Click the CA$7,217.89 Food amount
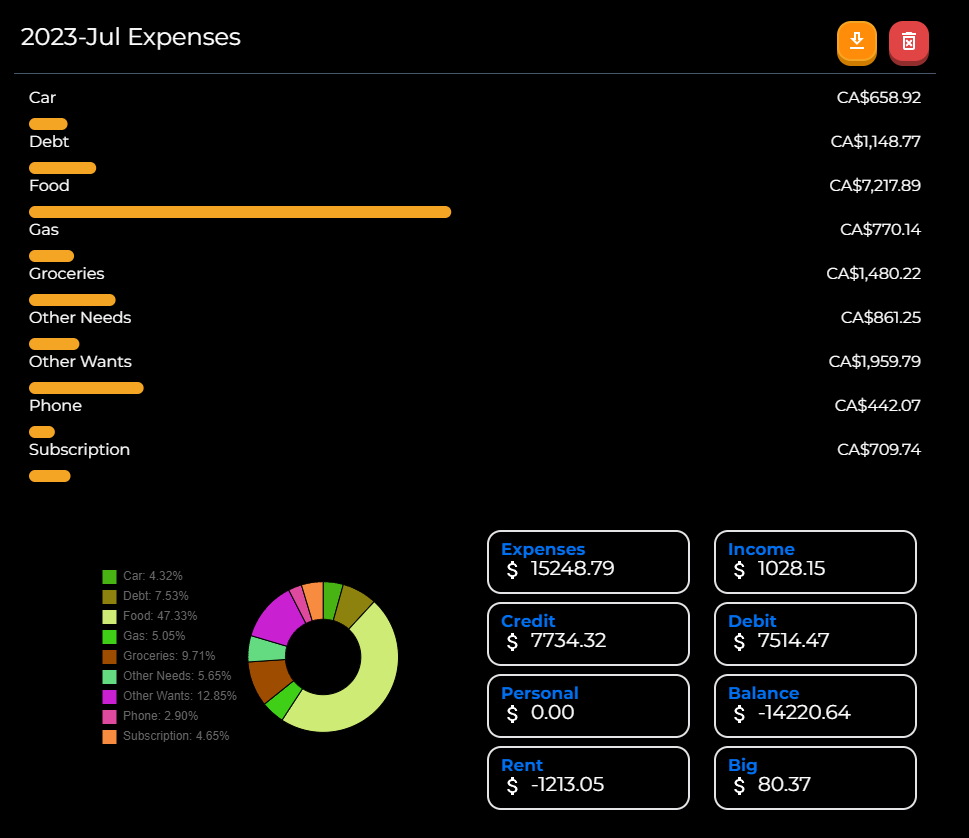Viewport: 969px width, 838px height. 874,185
